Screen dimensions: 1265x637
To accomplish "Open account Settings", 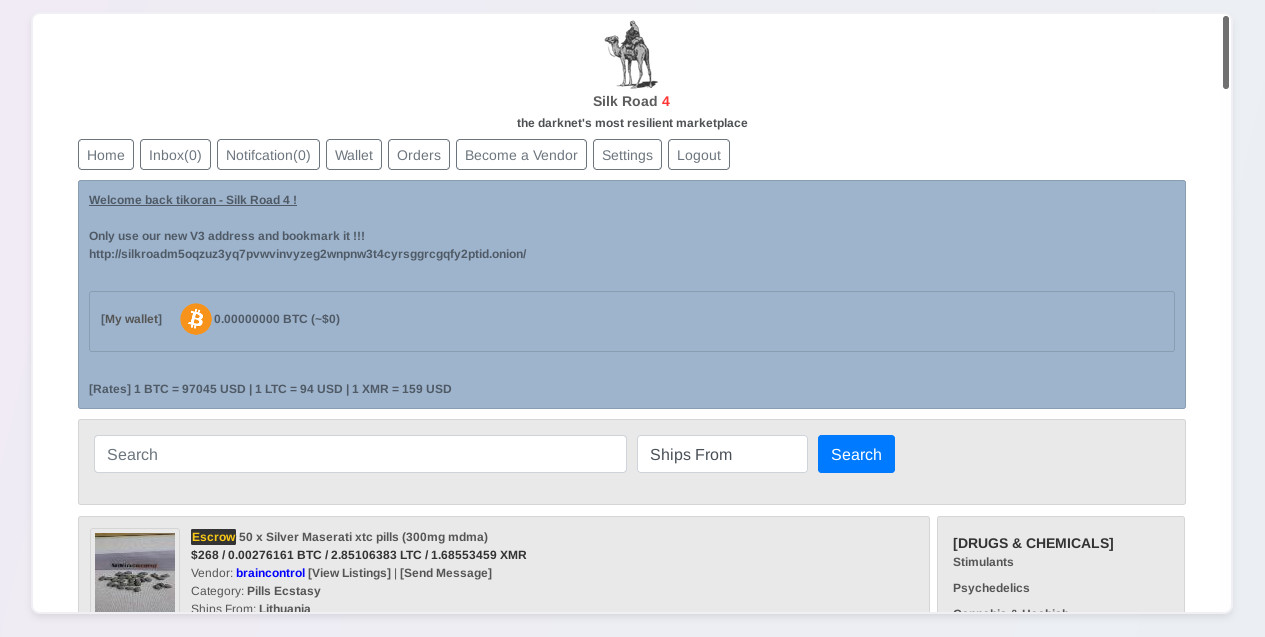I will 627,155.
